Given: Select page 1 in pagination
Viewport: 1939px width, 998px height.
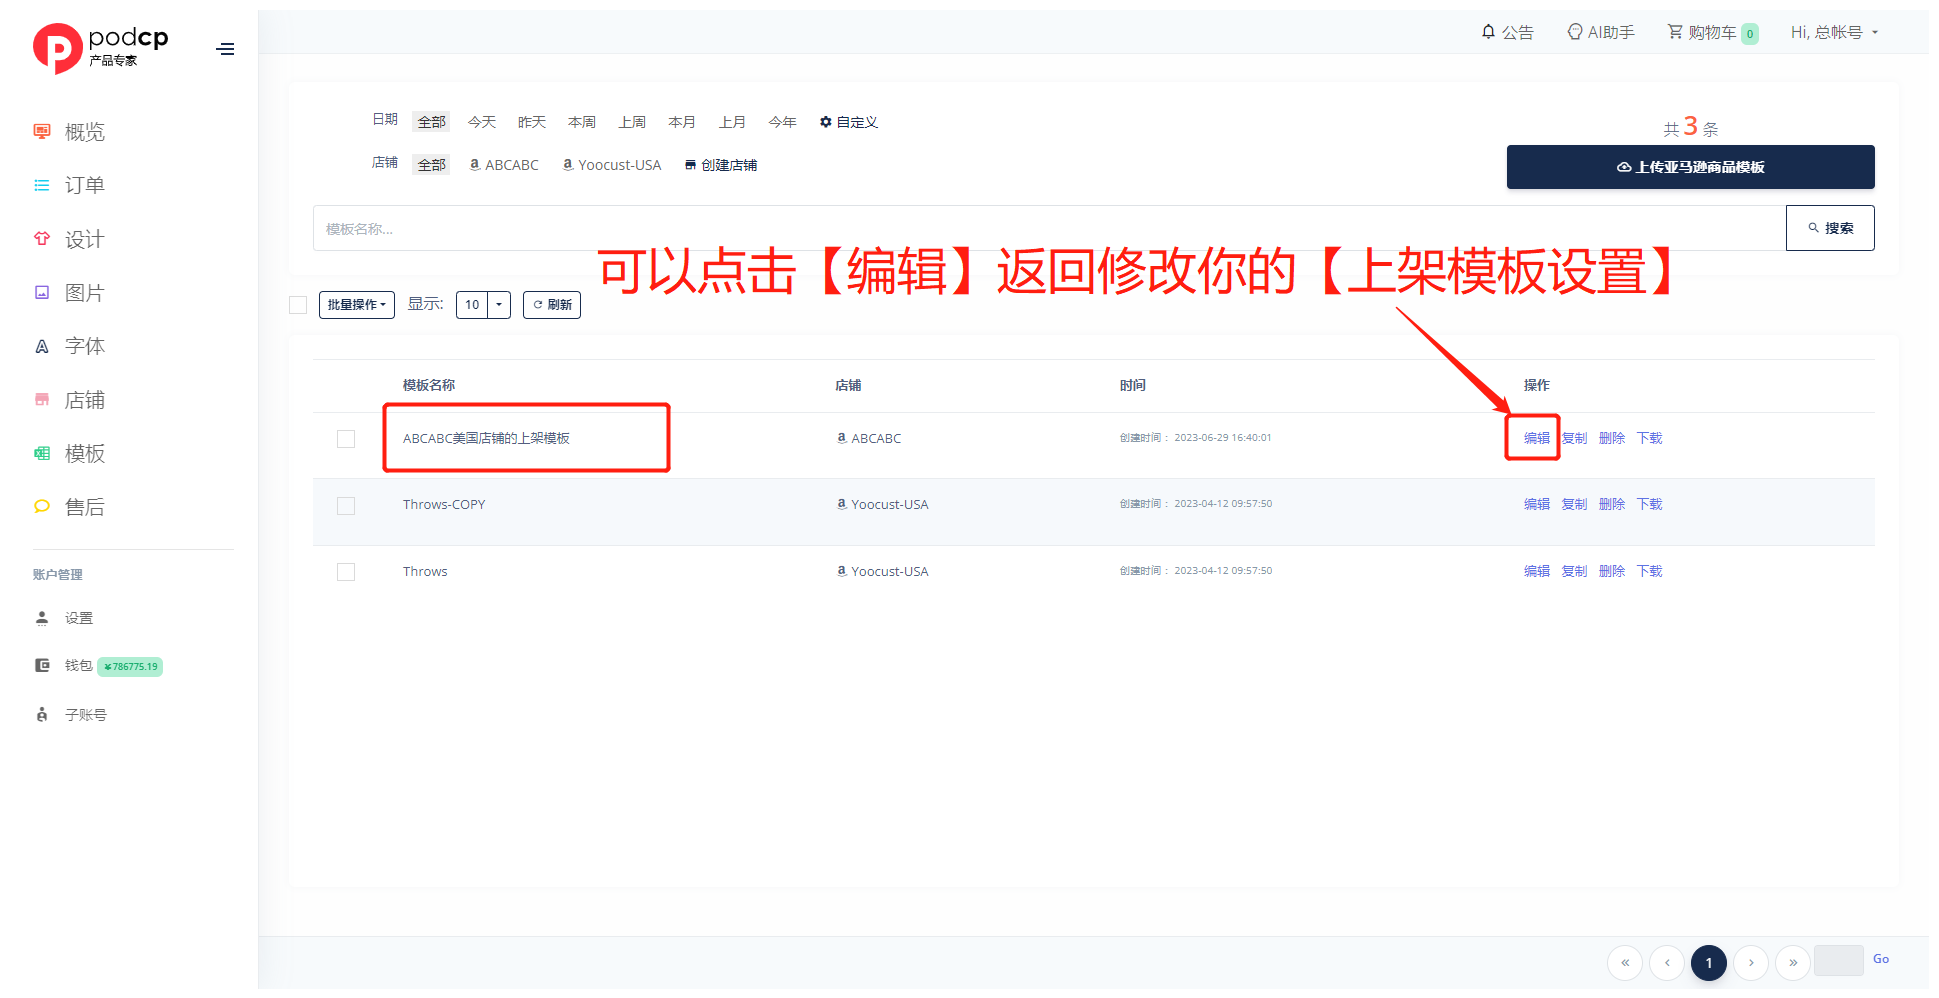Looking at the screenshot, I should 1709,963.
